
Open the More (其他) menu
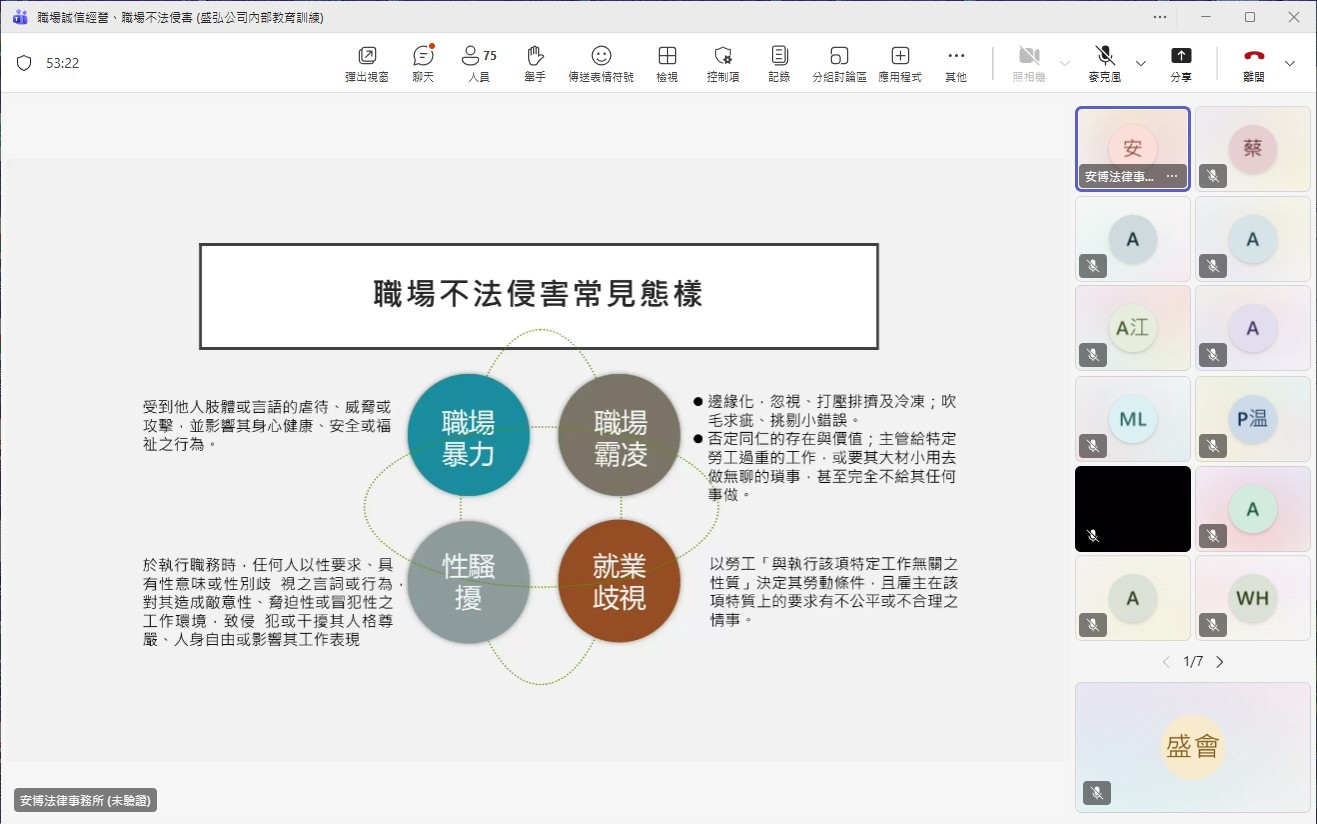tap(956, 63)
